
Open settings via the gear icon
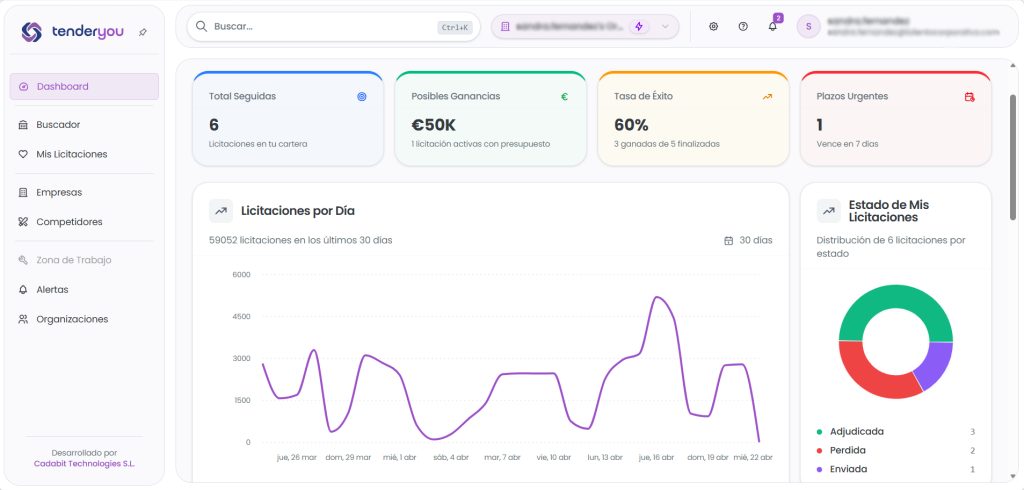pos(713,26)
